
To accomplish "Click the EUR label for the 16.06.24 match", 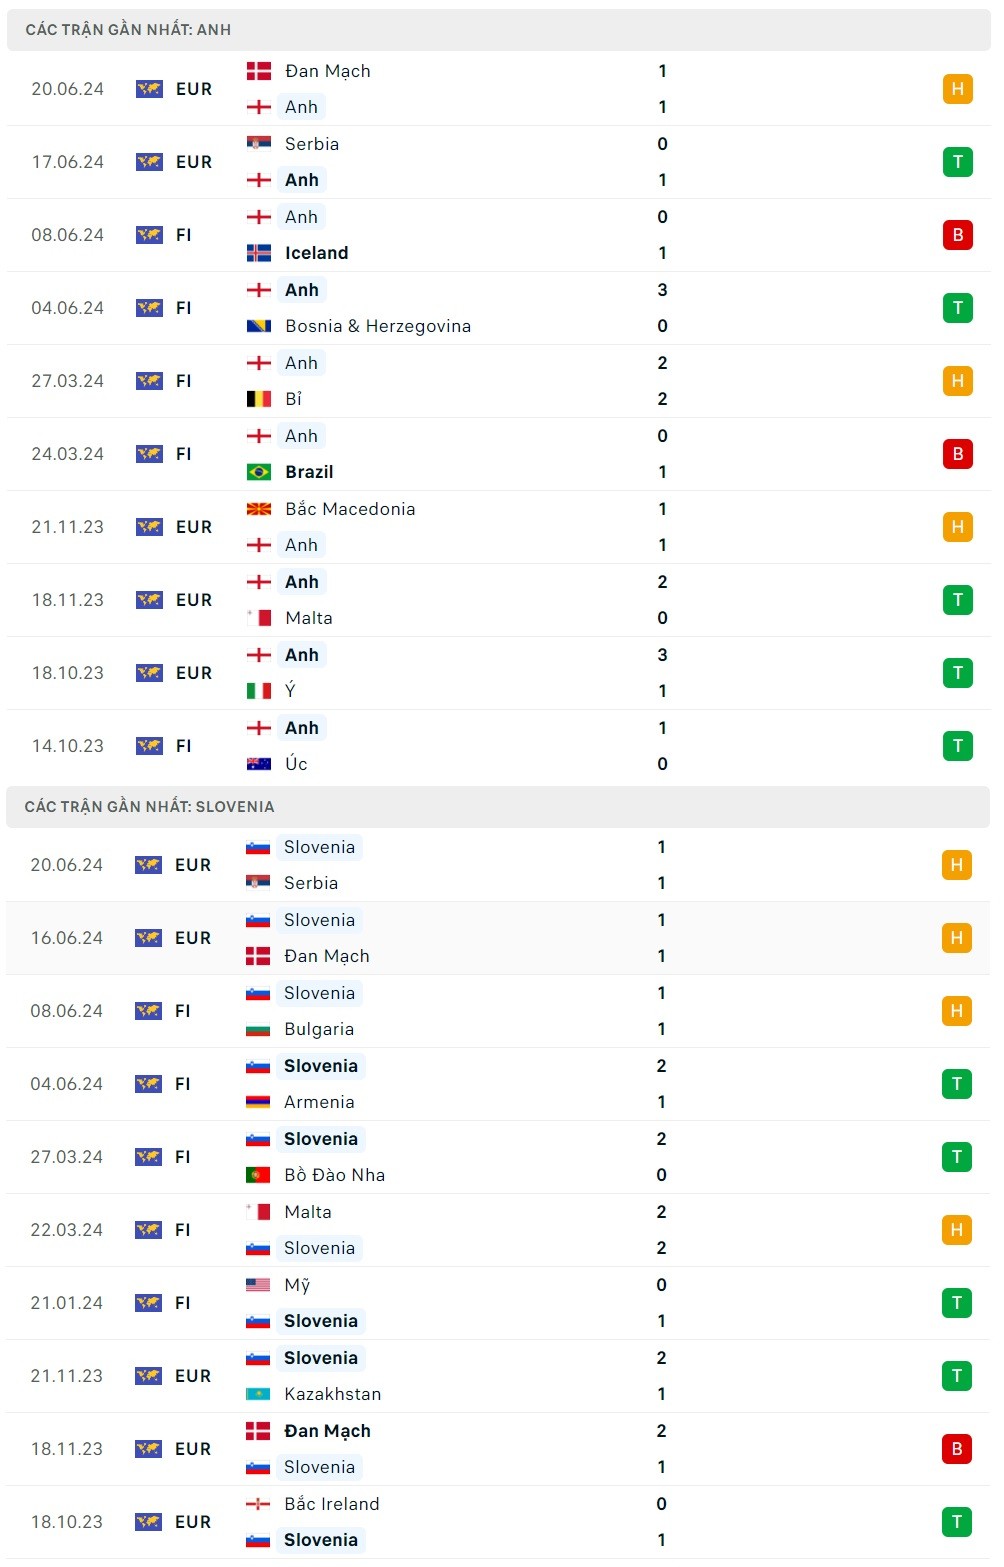I will (193, 938).
